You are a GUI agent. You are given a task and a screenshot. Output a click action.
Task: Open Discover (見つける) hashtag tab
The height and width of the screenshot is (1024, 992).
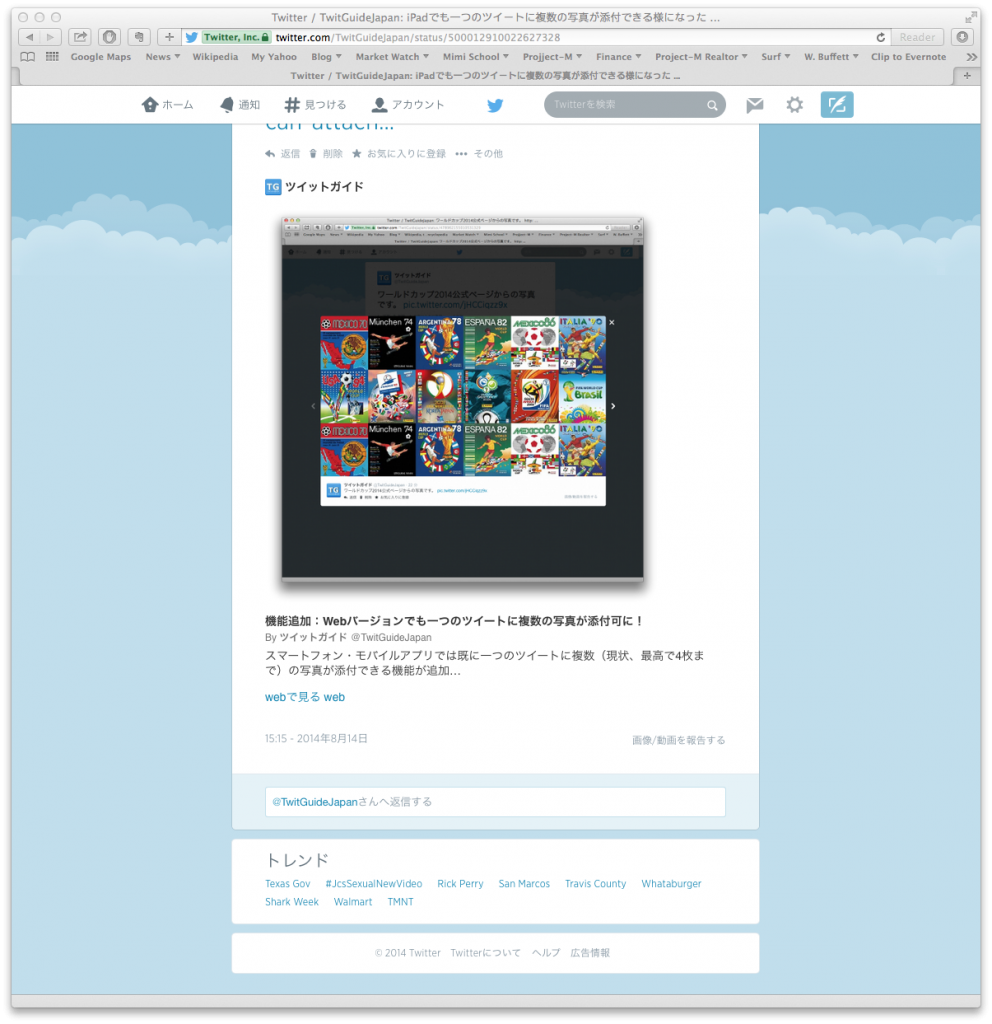315,104
